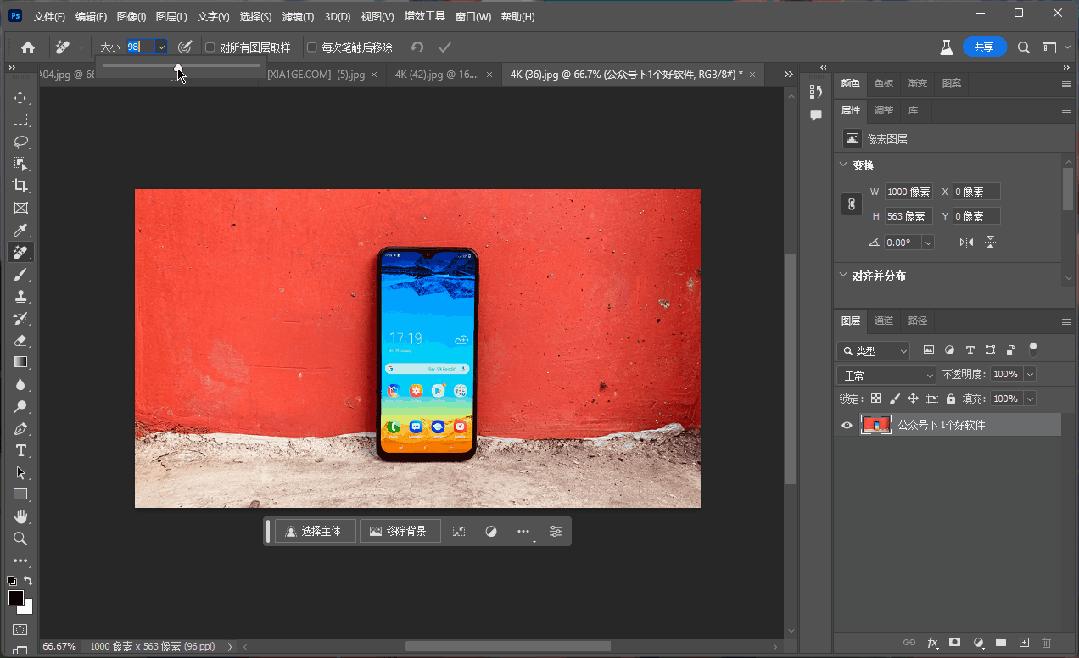The width and height of the screenshot is (1079, 658).
Task: Select the Hand tool
Action: point(21,516)
